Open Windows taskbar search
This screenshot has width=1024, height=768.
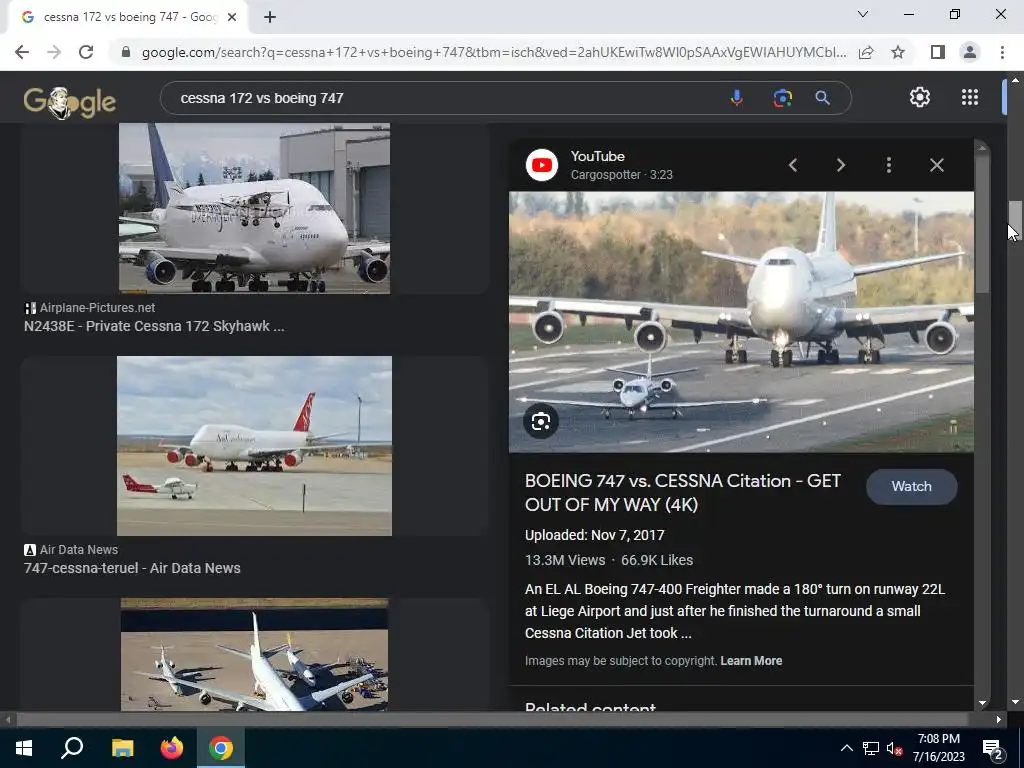point(72,748)
